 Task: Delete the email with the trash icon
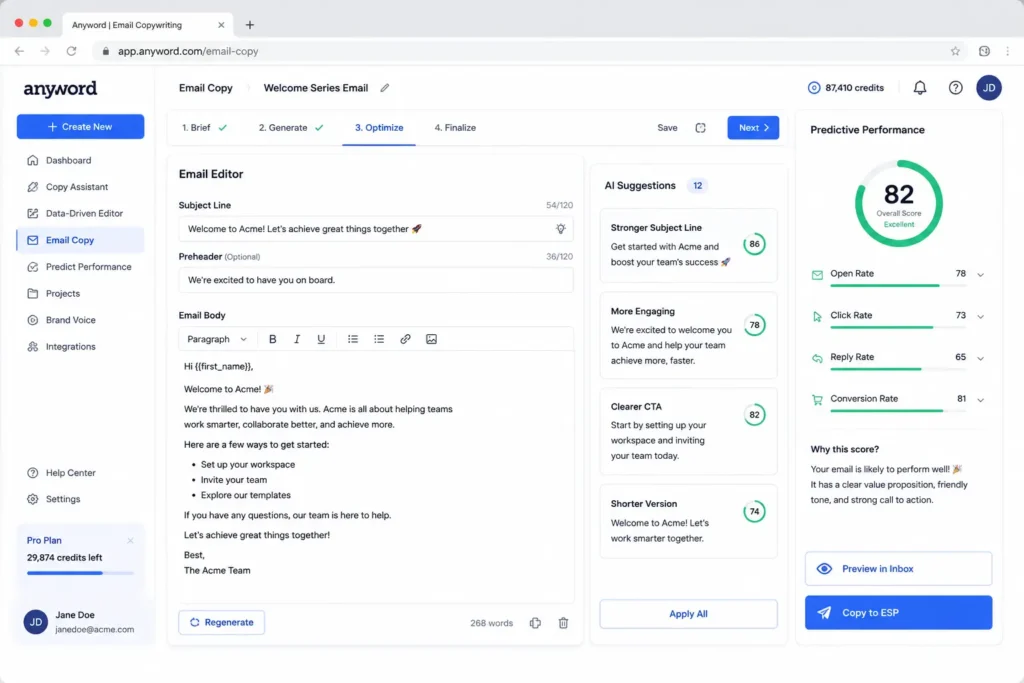pyautogui.click(x=563, y=623)
